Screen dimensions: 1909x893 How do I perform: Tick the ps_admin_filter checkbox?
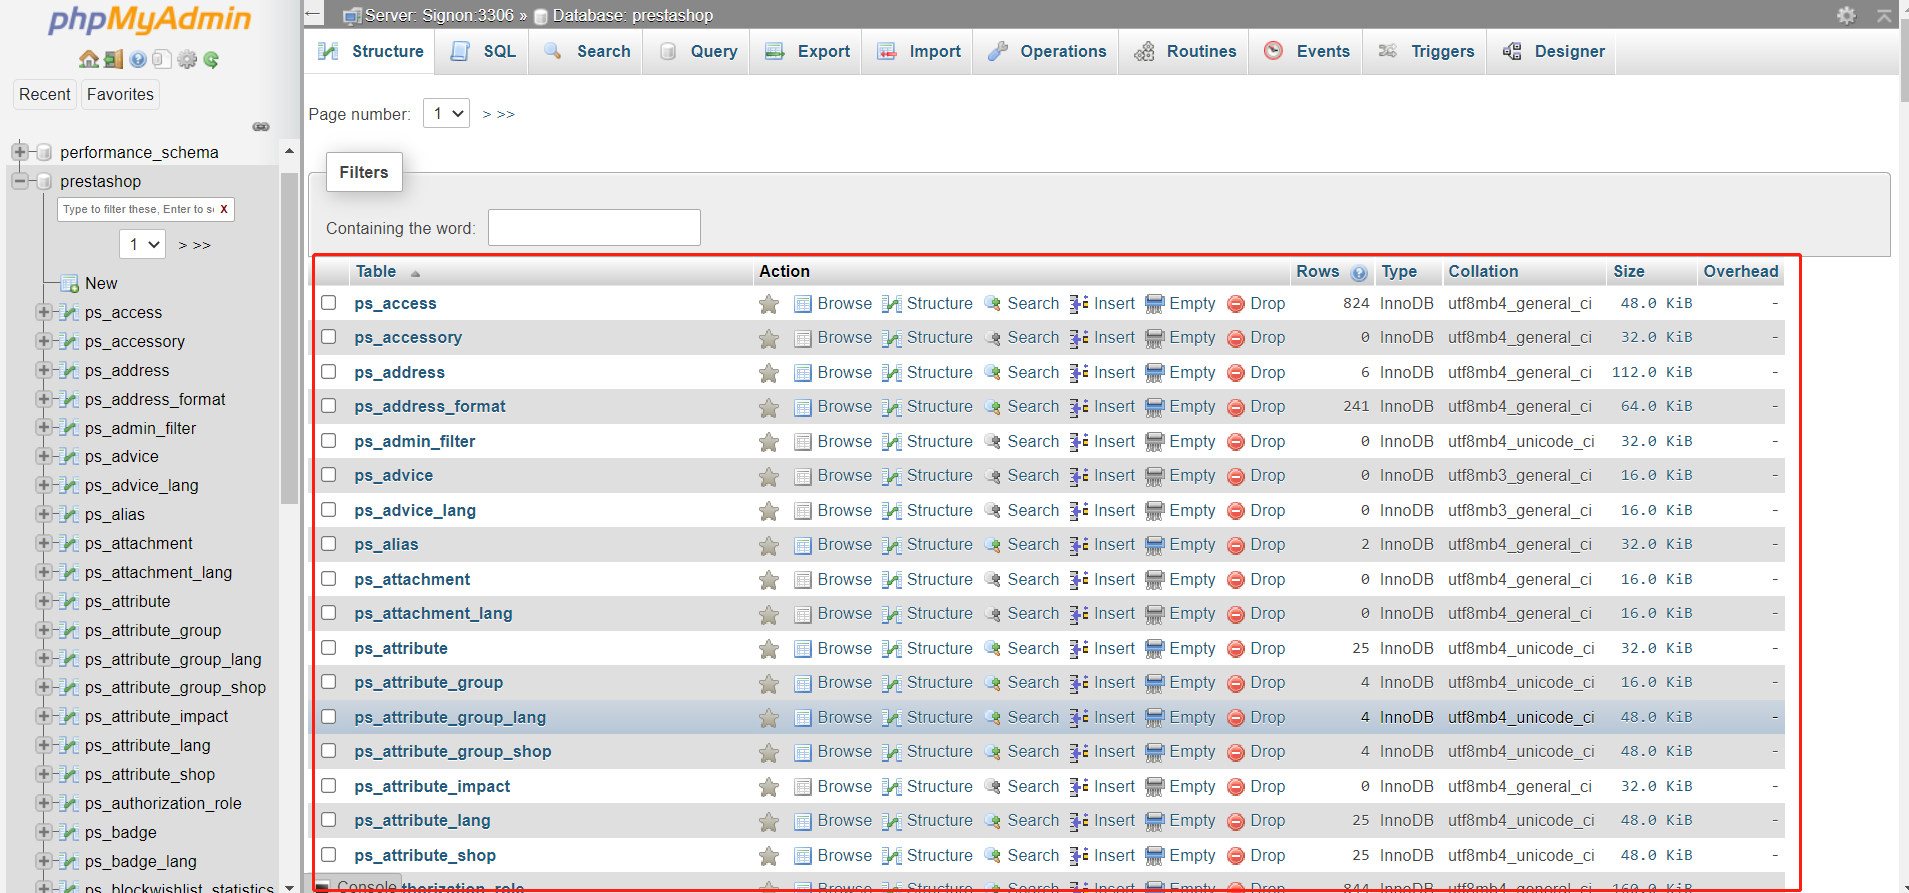pos(328,440)
